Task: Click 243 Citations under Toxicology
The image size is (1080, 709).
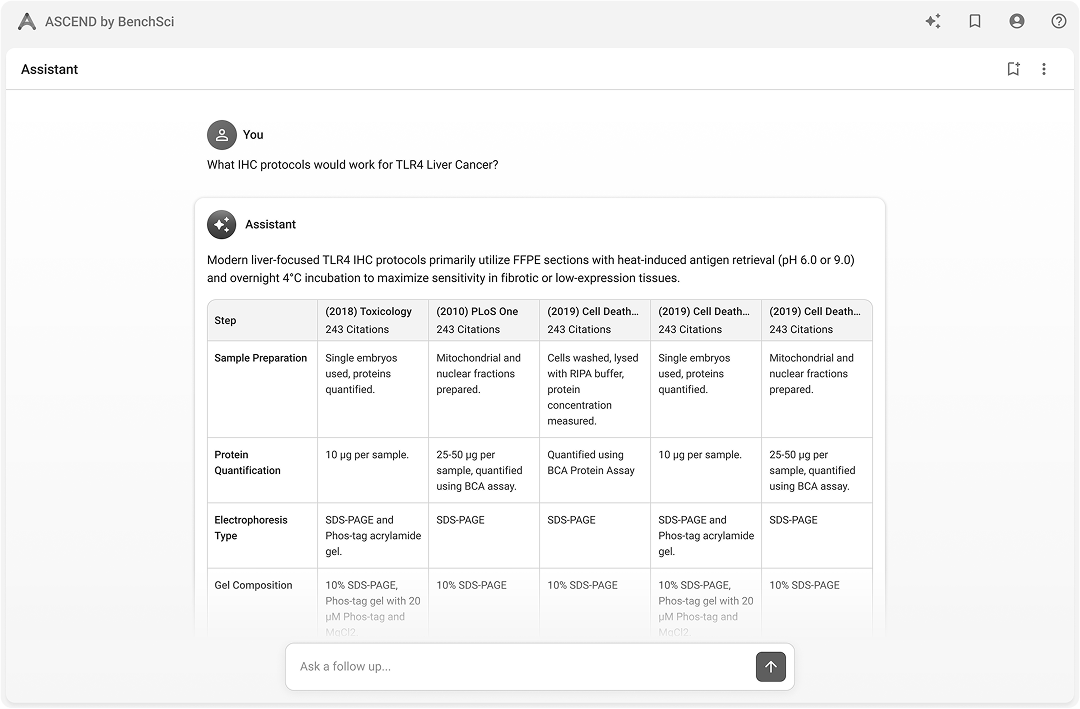Action: pyautogui.click(x=357, y=329)
